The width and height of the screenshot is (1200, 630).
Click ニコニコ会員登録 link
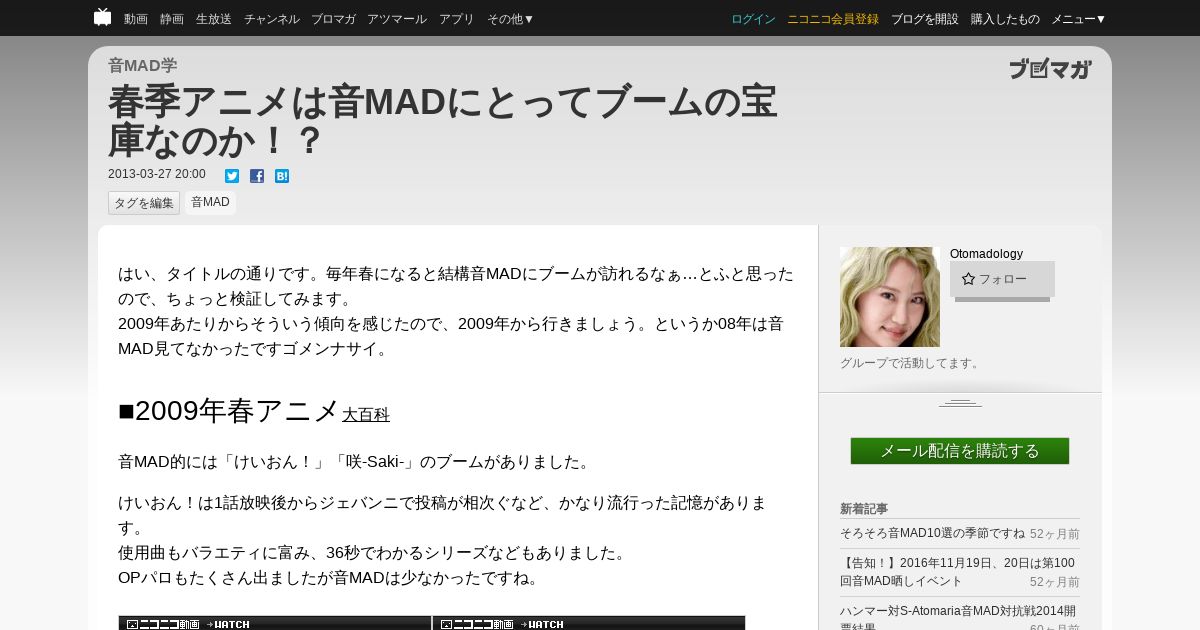pyautogui.click(x=833, y=19)
